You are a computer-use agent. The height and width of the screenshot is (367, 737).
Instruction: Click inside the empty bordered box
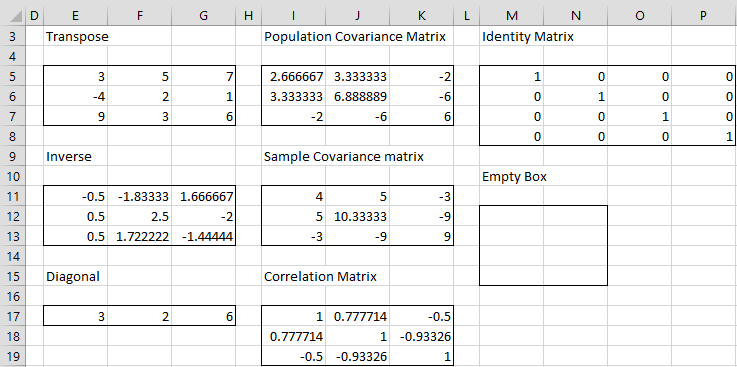543,245
